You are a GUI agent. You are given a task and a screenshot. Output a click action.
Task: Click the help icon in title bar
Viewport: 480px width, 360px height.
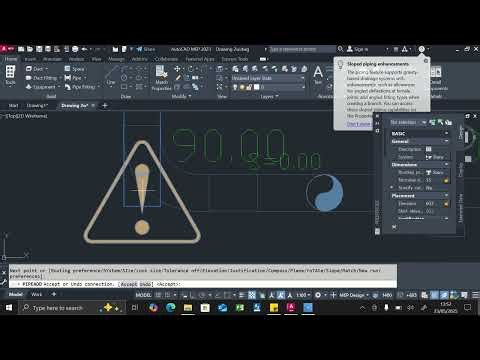click(422, 49)
